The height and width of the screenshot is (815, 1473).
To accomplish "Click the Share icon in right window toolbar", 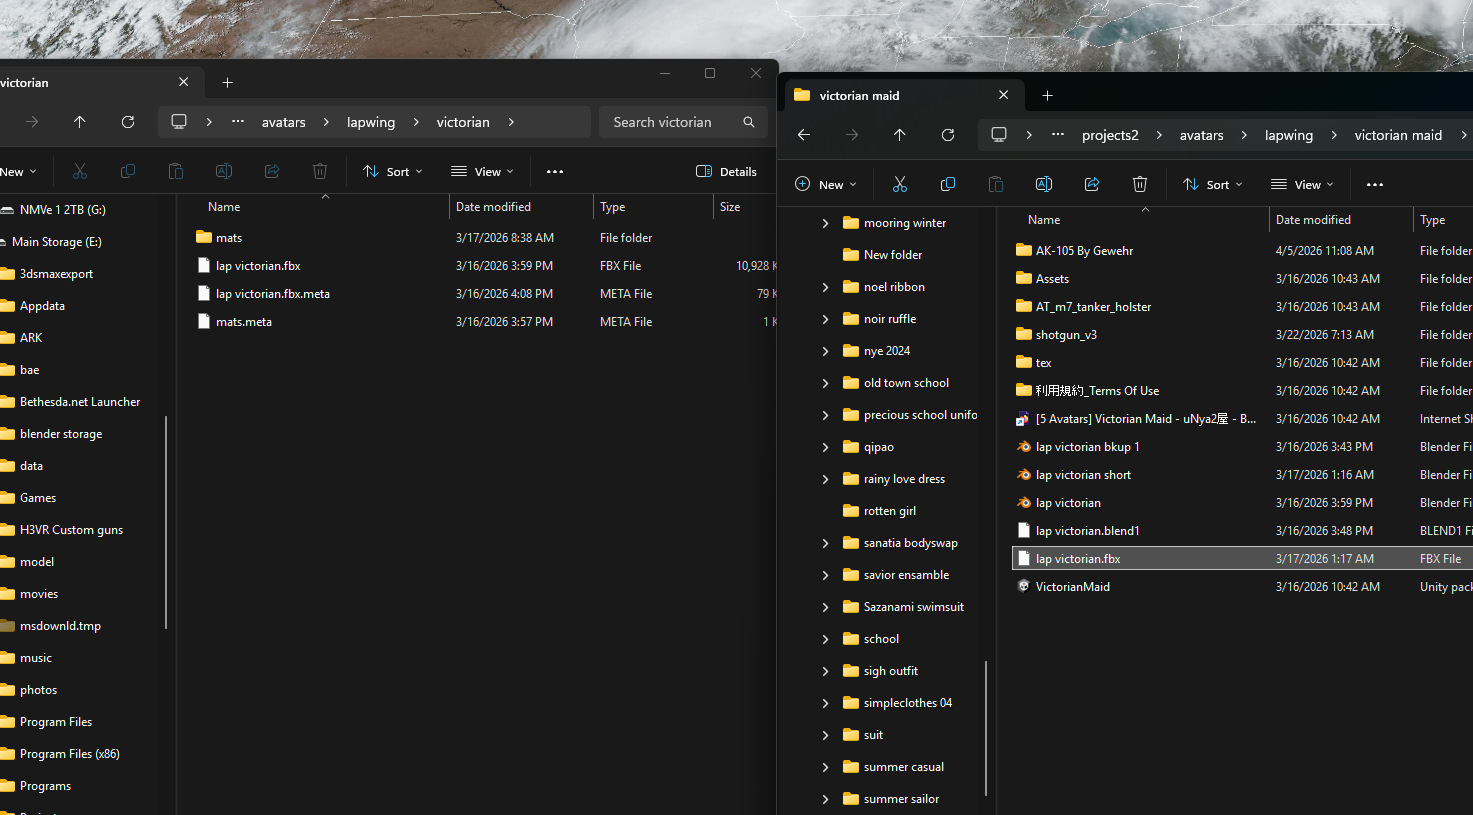I will [x=1091, y=184].
